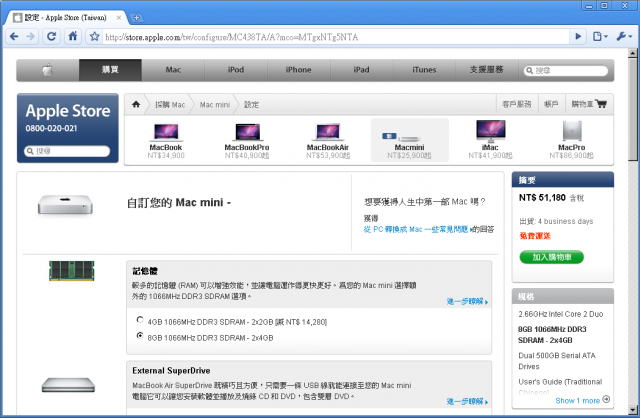This screenshot has width=640, height=418.
Task: Click the 0800-020-021 phone number
Action: point(51,129)
